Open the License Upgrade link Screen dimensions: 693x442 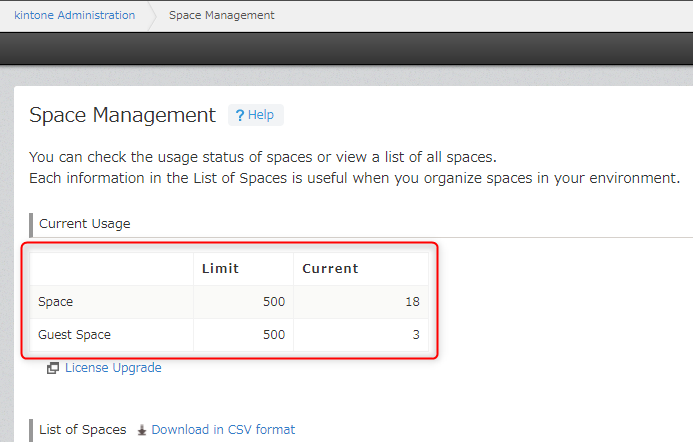(x=113, y=368)
